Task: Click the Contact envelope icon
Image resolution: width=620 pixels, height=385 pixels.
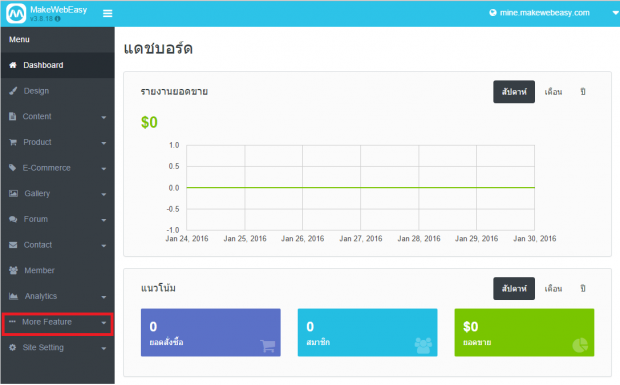Action: tap(13, 245)
